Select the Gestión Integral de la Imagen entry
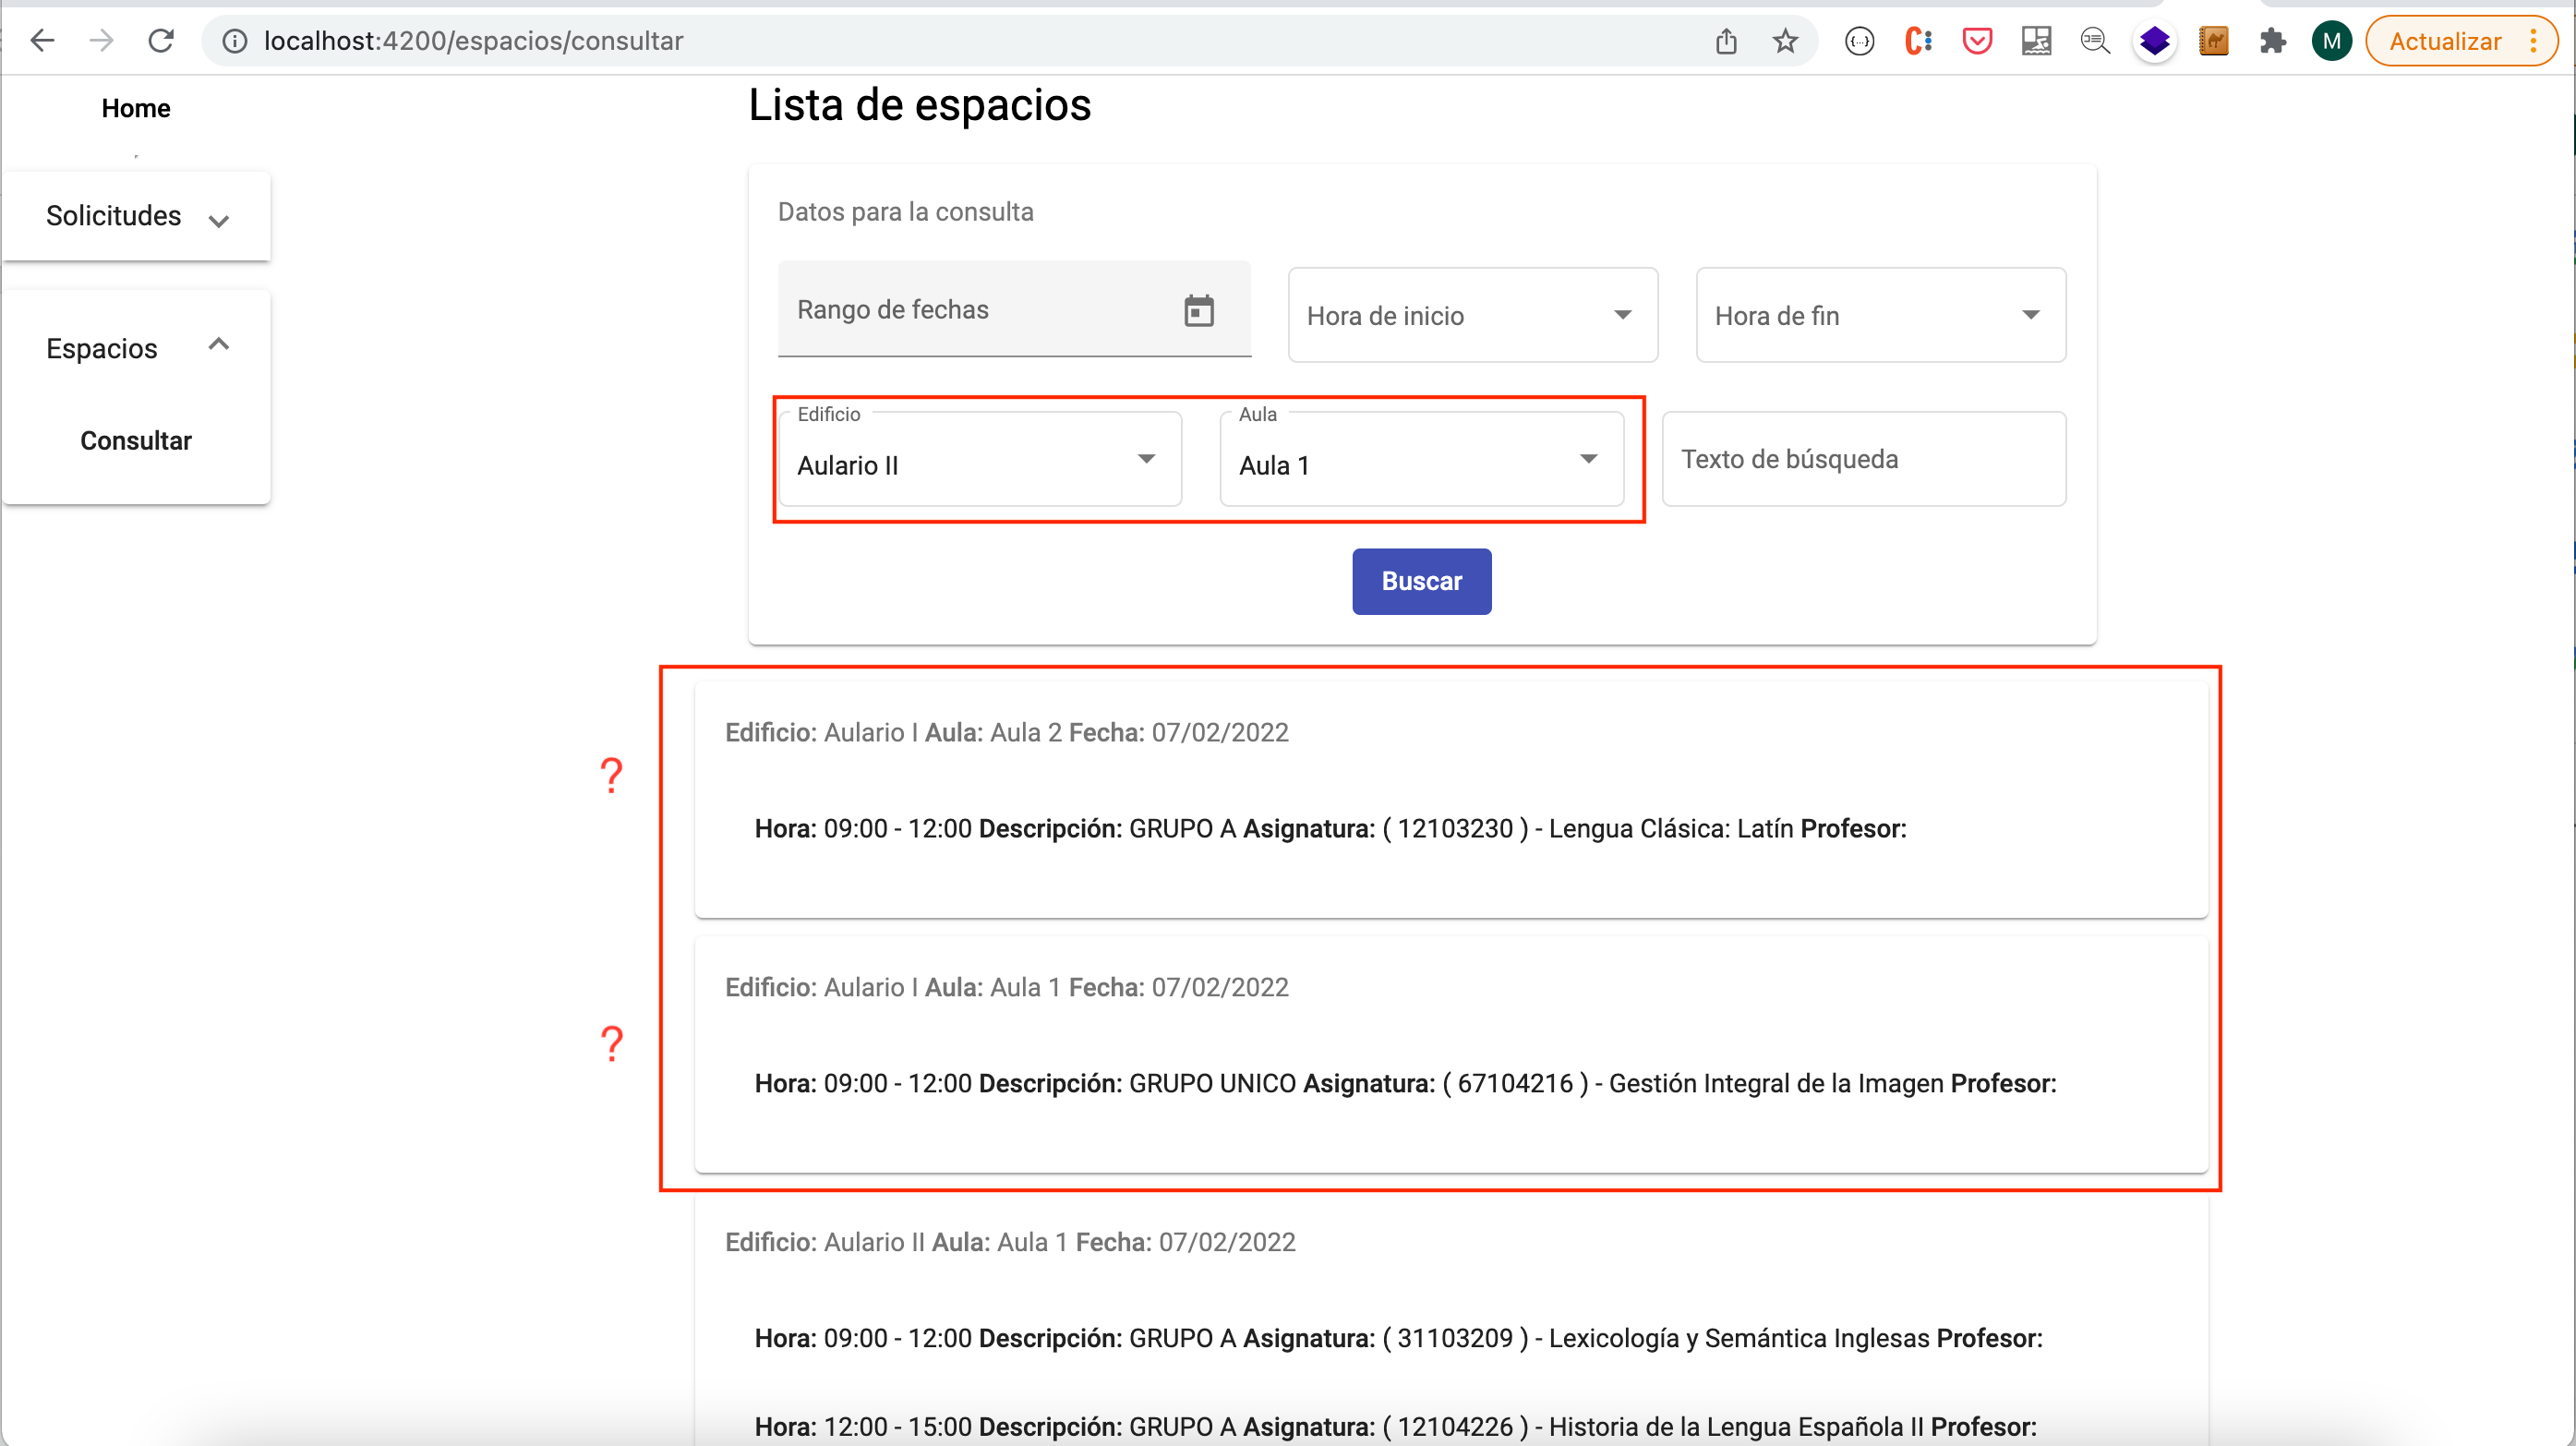 click(1406, 1084)
